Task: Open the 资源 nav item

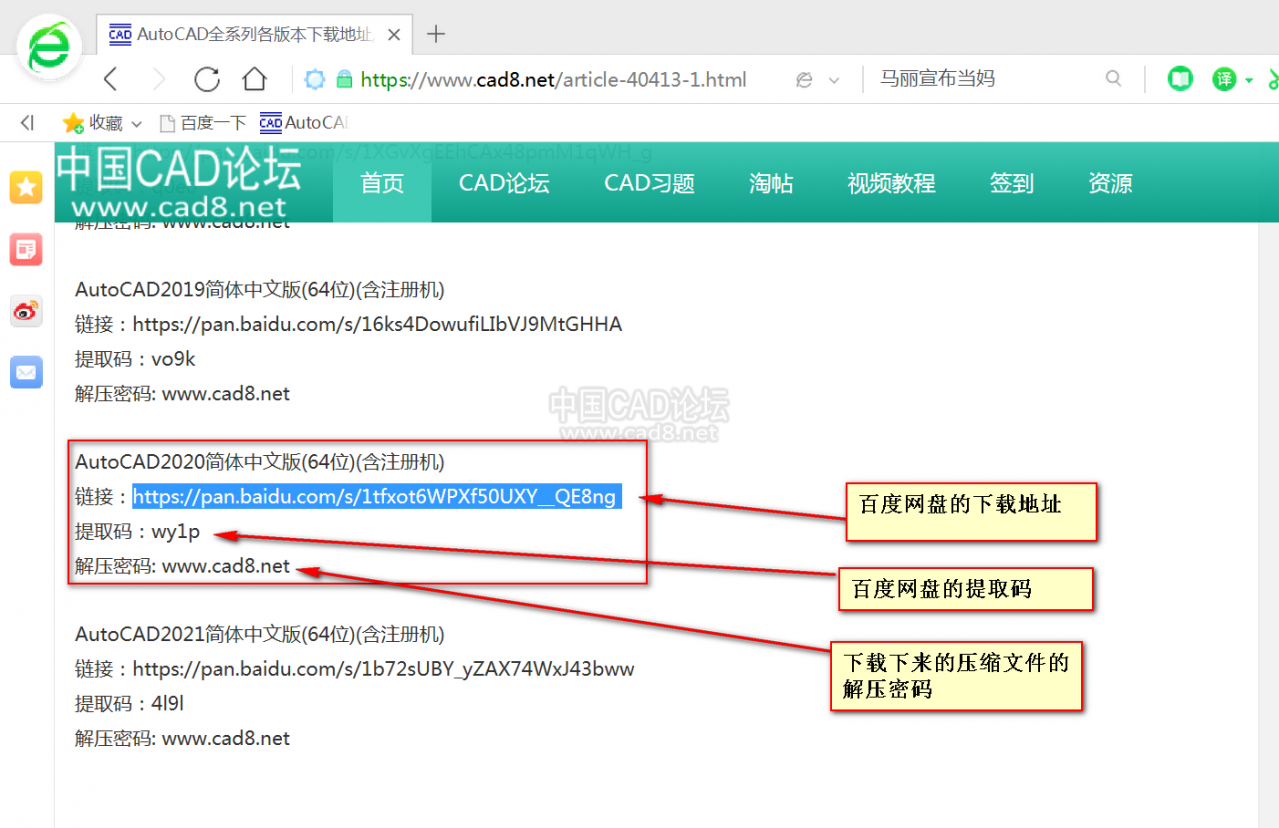Action: [1110, 183]
